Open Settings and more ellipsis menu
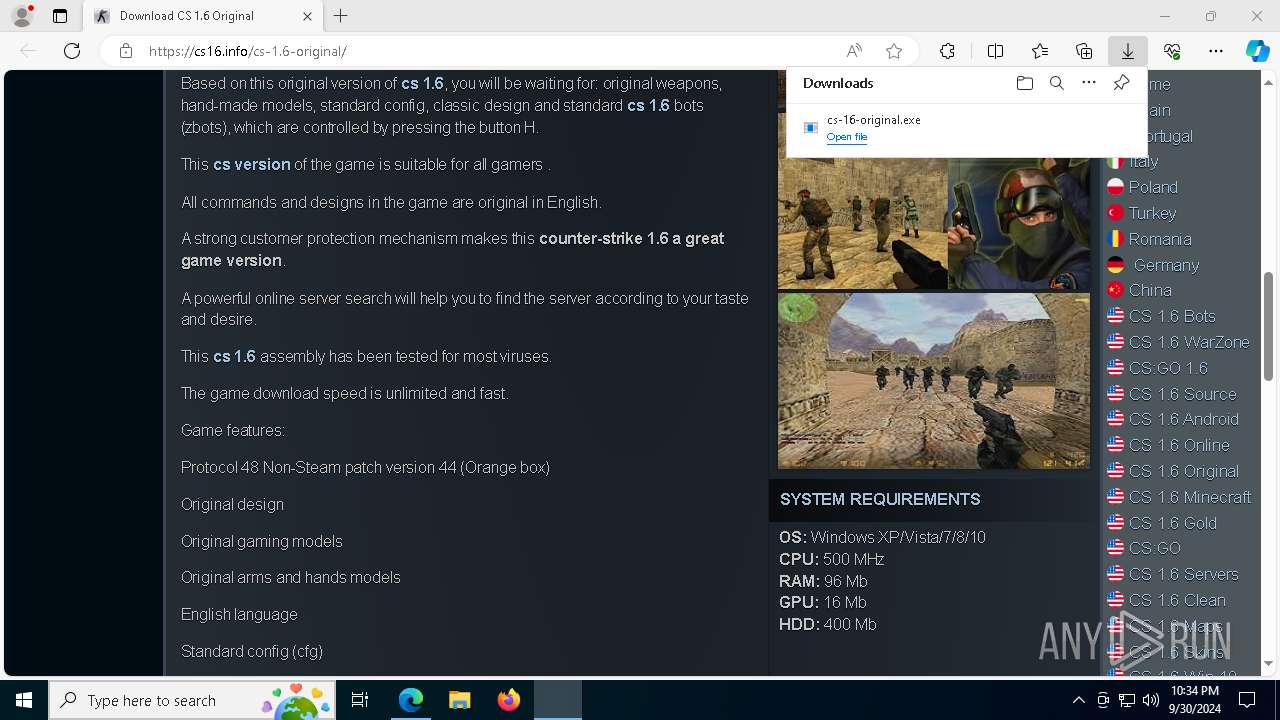 [x=1216, y=51]
